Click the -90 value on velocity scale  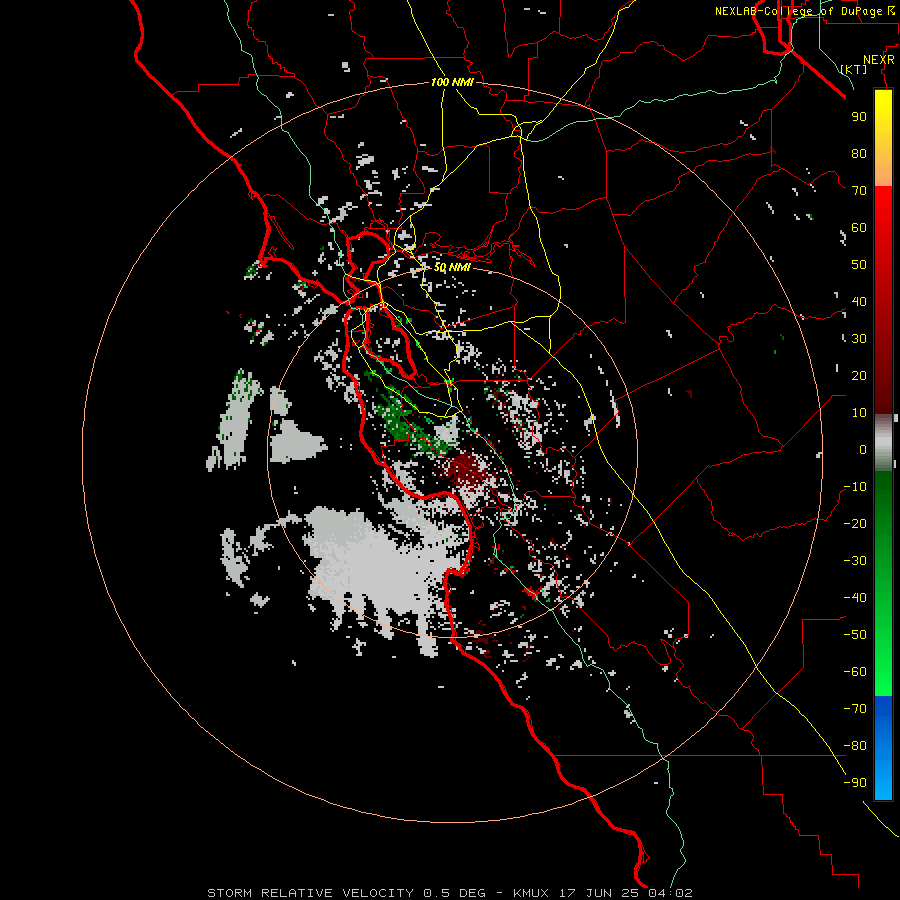click(855, 782)
